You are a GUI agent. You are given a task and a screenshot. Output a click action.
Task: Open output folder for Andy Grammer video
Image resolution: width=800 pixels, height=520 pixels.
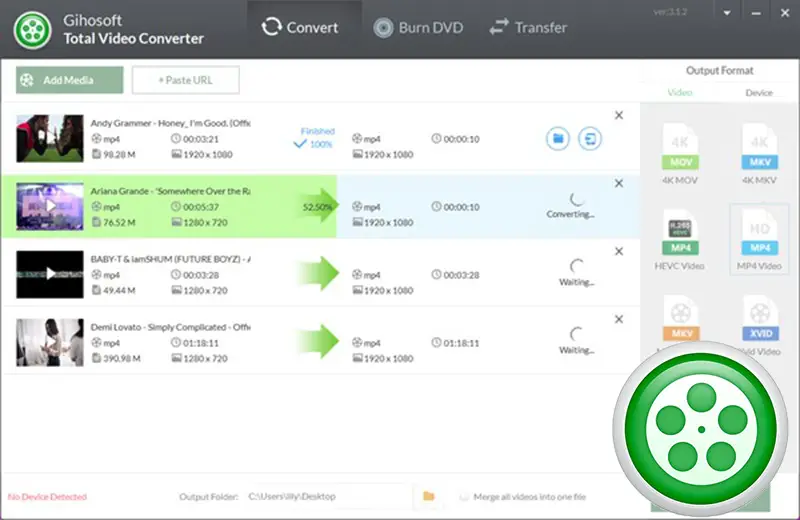[558, 138]
